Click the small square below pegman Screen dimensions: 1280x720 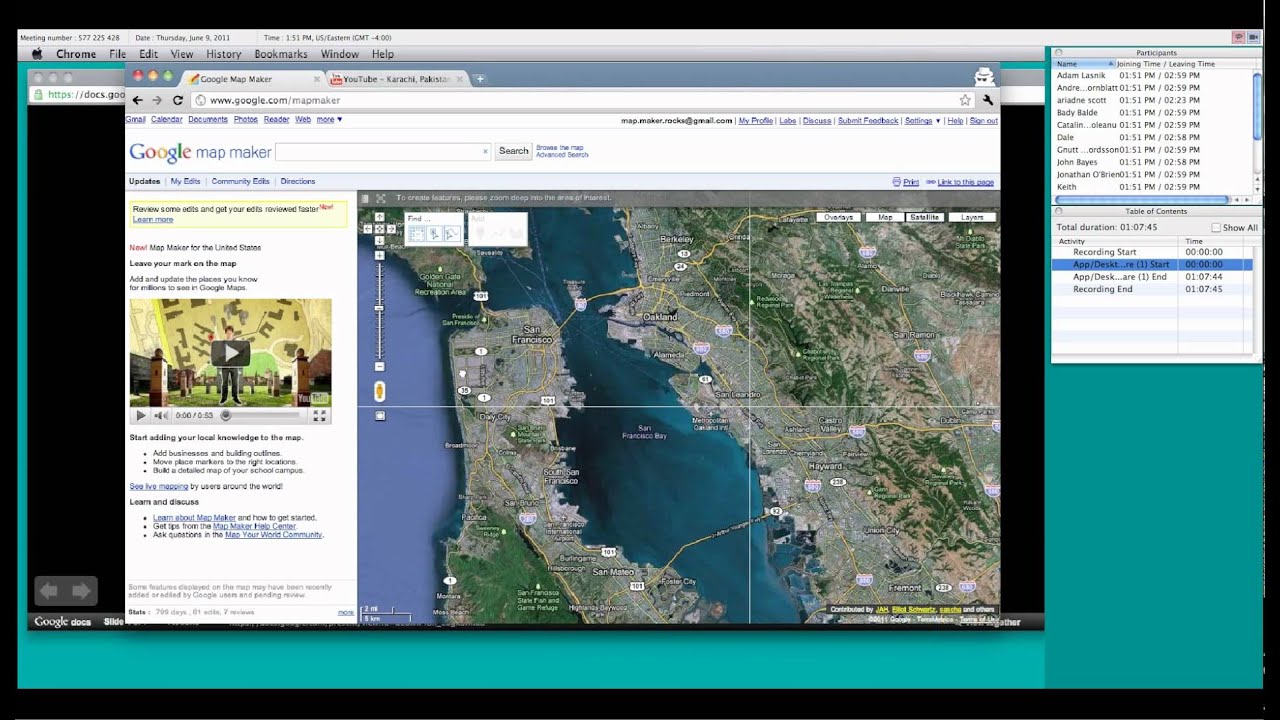coord(380,415)
